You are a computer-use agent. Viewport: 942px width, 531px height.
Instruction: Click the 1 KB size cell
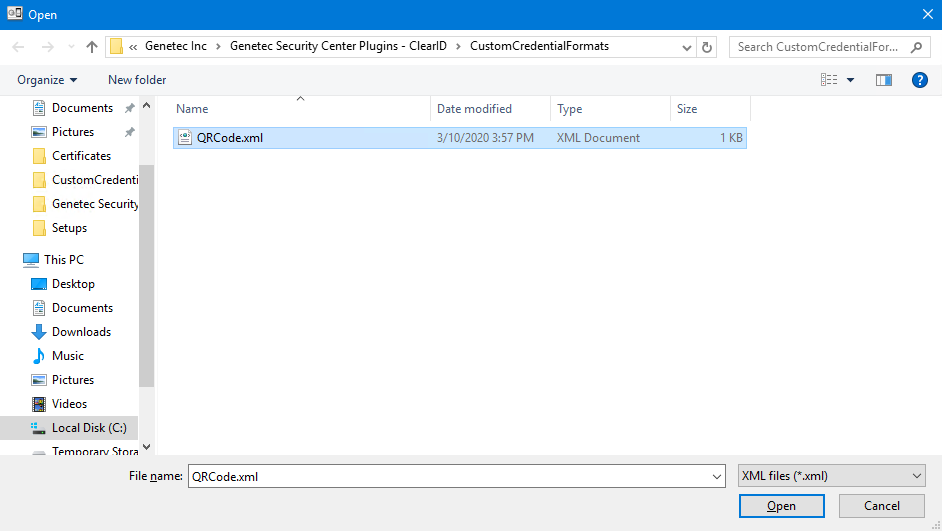[x=731, y=138]
